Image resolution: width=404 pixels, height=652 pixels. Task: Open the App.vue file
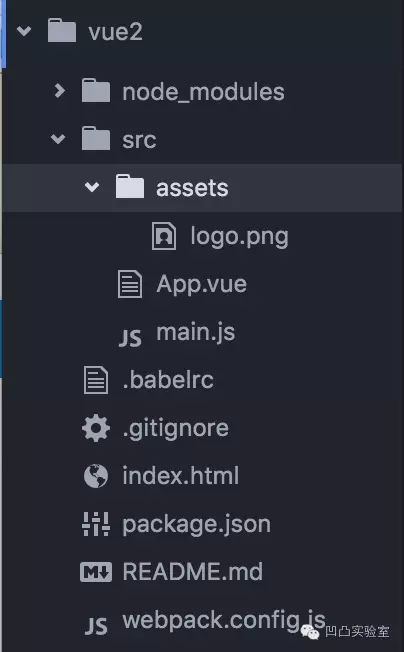pyautogui.click(x=202, y=285)
